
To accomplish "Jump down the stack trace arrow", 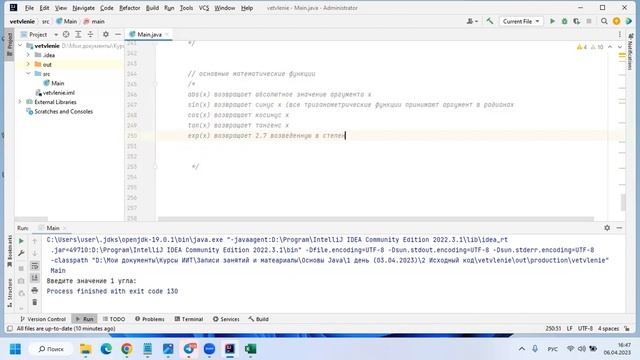I will tap(35, 253).
